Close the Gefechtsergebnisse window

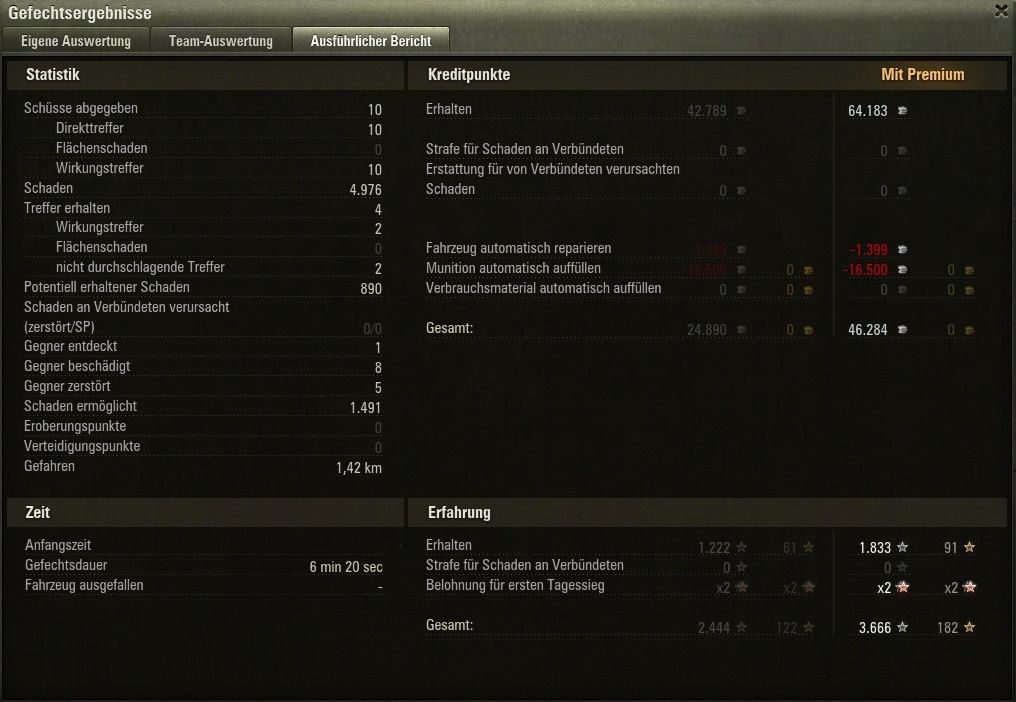(1001, 11)
